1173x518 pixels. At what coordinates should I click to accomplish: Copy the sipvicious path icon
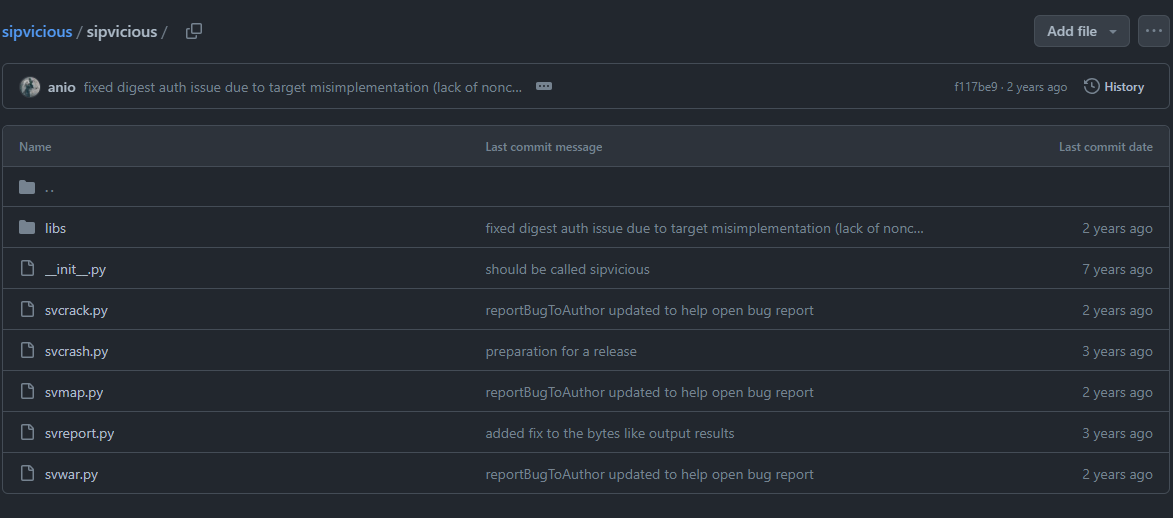coord(194,31)
